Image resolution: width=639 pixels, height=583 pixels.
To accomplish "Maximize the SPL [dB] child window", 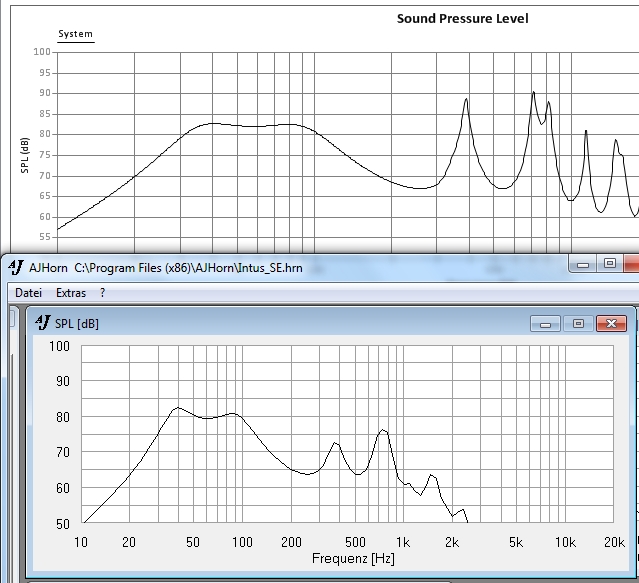I will tap(578, 323).
